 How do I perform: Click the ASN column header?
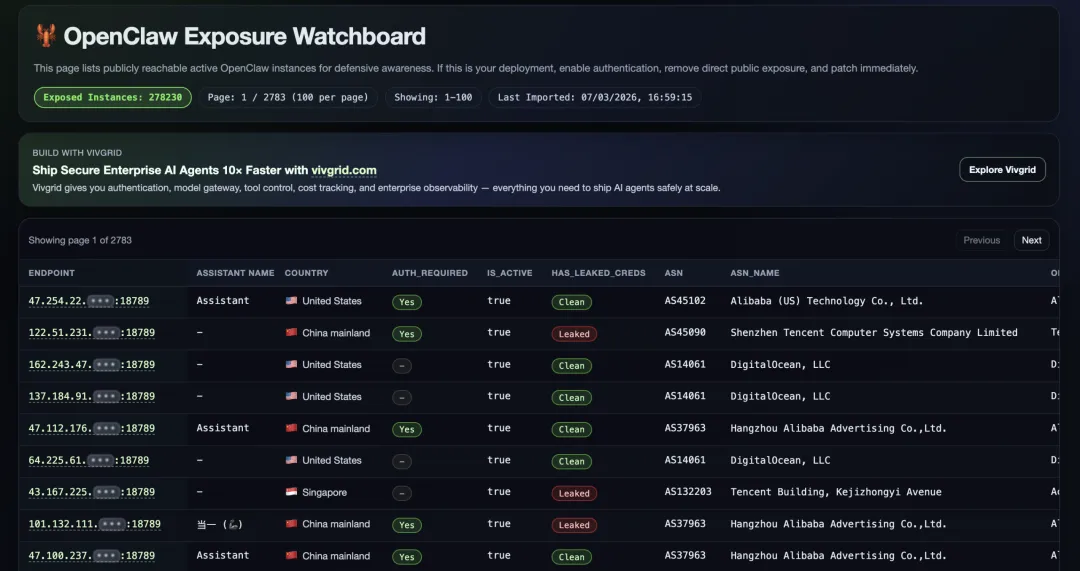[674, 273]
